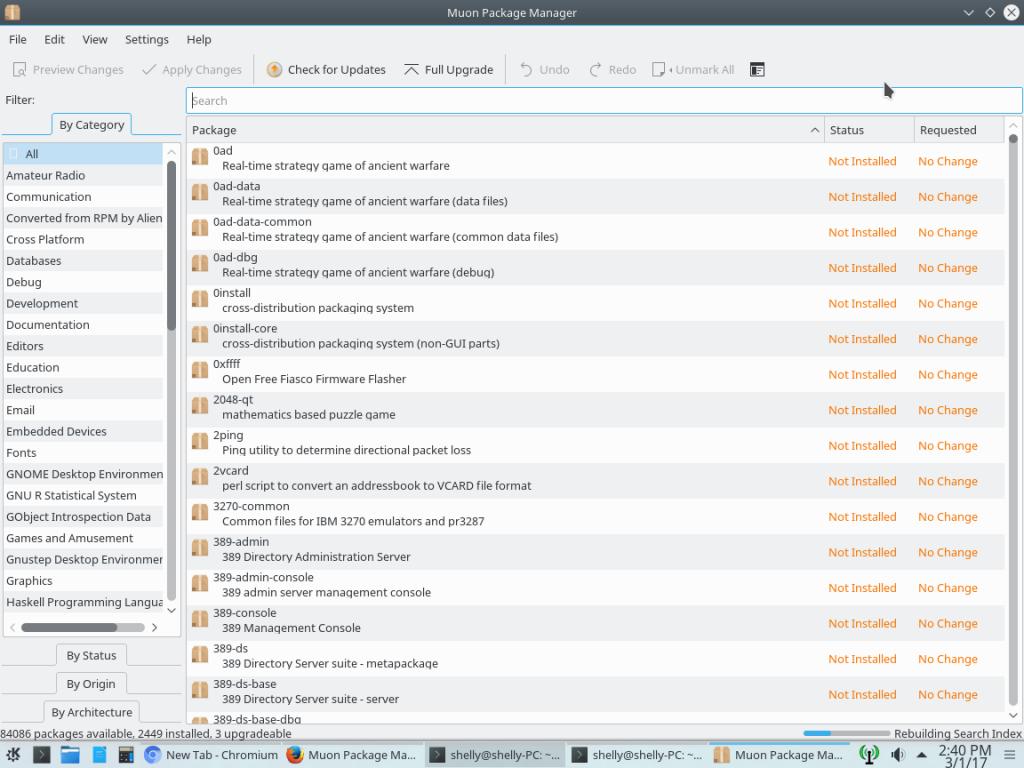Screen dimensions: 1024x768
Task: Open the KDE application launcher
Action: tap(14, 755)
